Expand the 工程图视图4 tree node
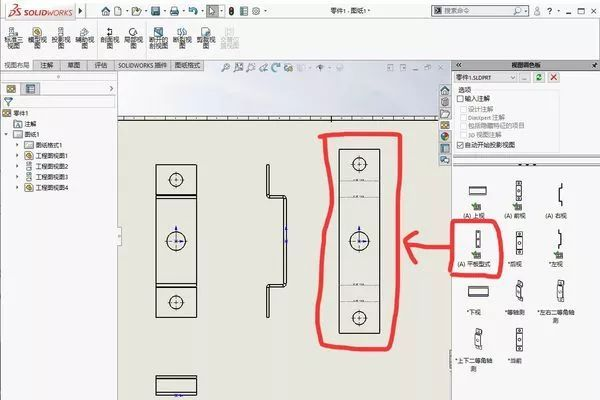 [17, 188]
